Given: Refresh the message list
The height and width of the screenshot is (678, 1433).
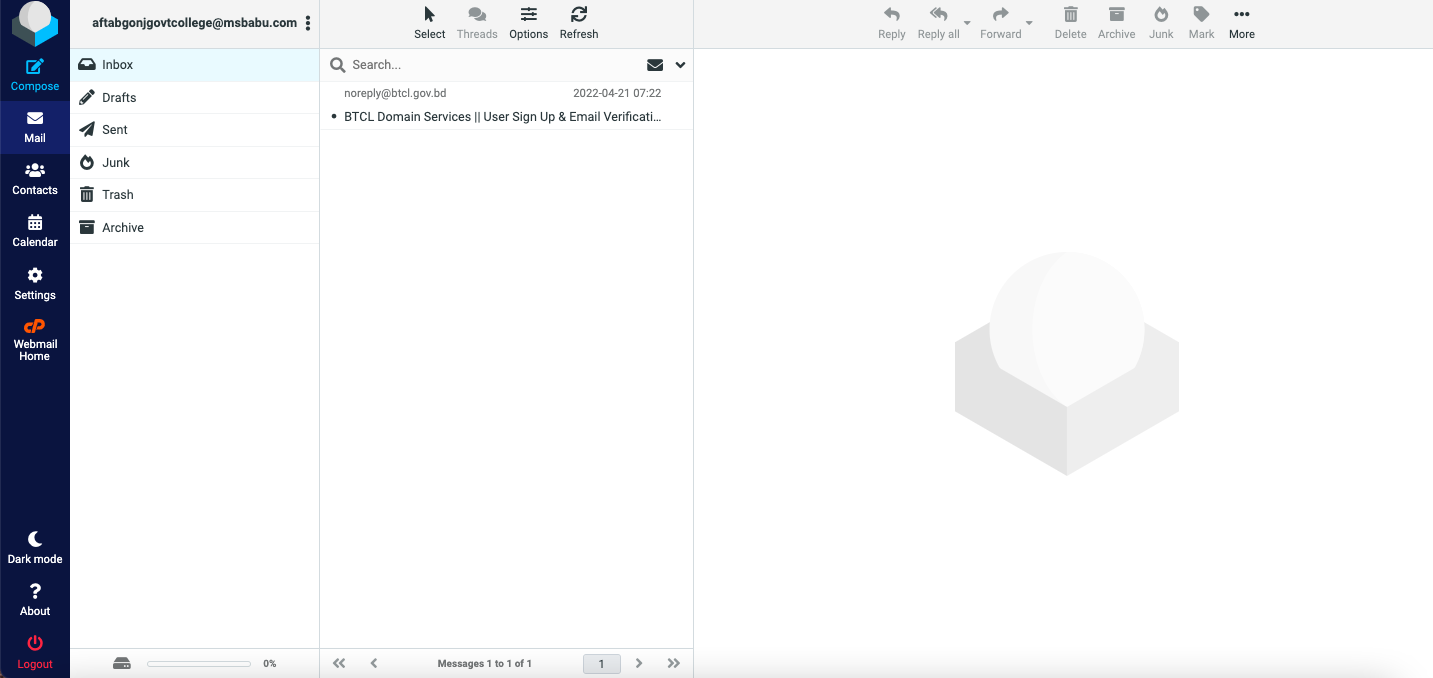Looking at the screenshot, I should tap(579, 23).
